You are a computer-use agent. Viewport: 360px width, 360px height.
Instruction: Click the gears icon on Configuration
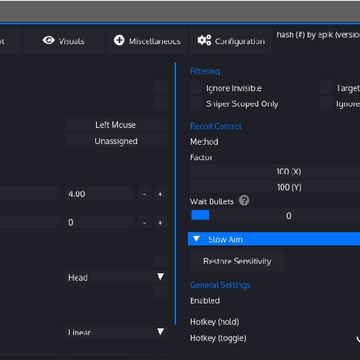(204, 41)
